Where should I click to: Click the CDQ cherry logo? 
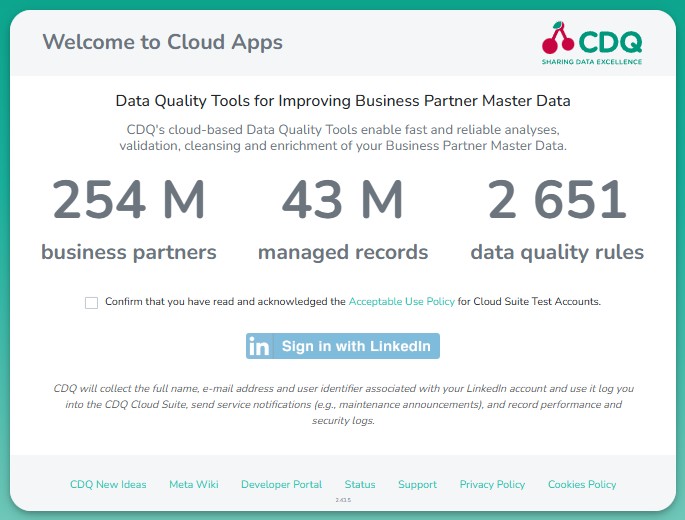(x=592, y=43)
